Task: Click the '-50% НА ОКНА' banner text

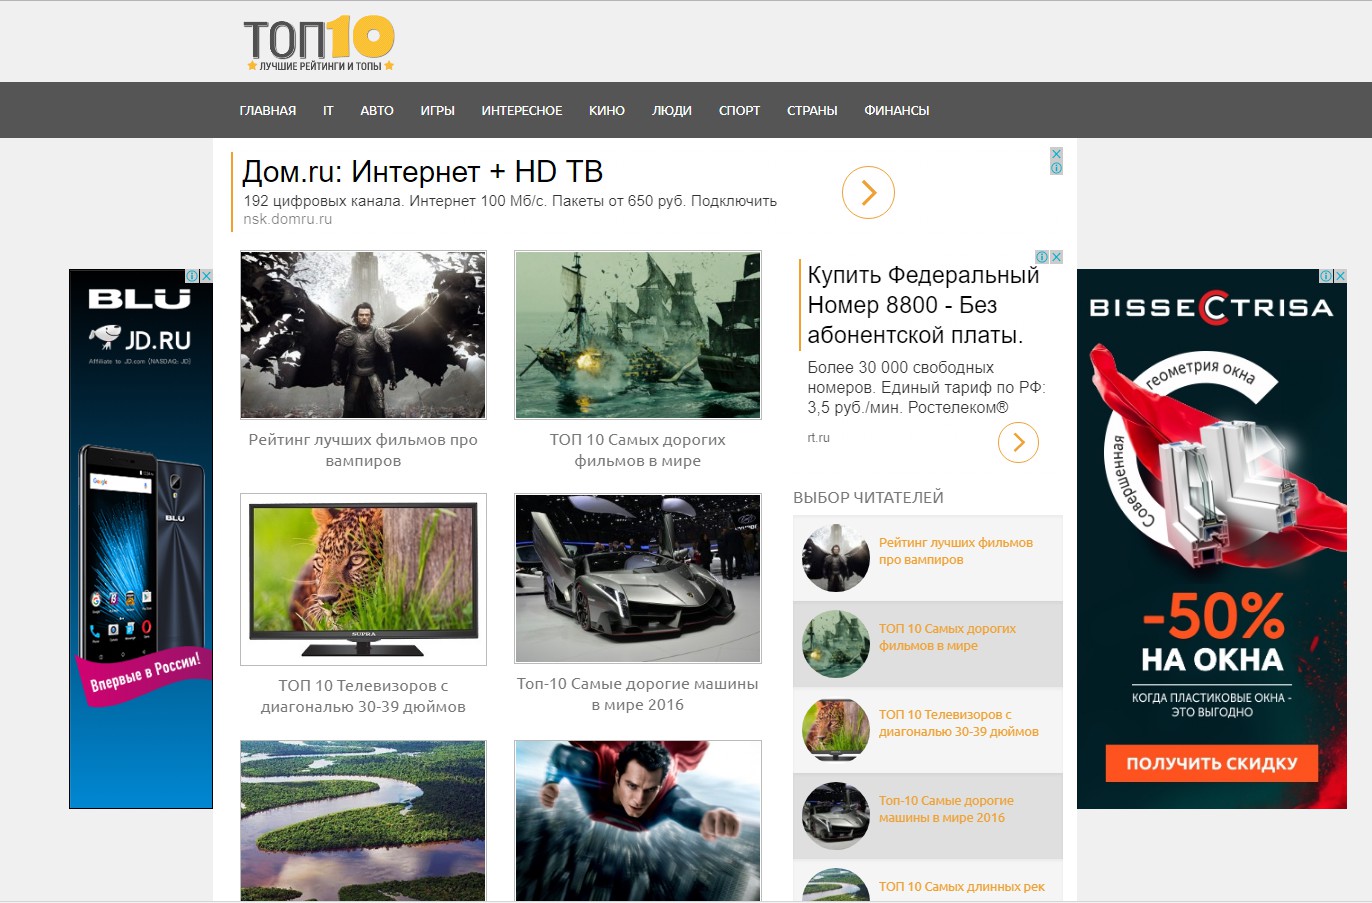Action: (1212, 633)
